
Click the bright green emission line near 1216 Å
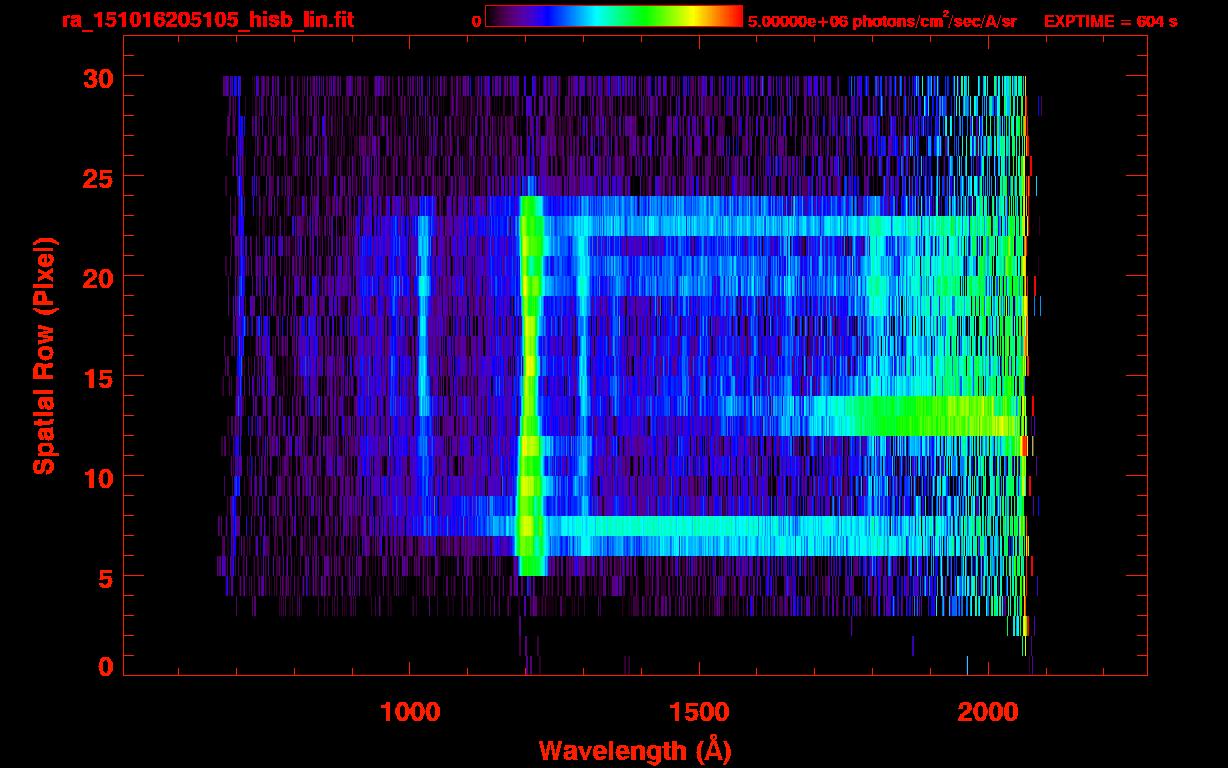pyautogui.click(x=530, y=385)
